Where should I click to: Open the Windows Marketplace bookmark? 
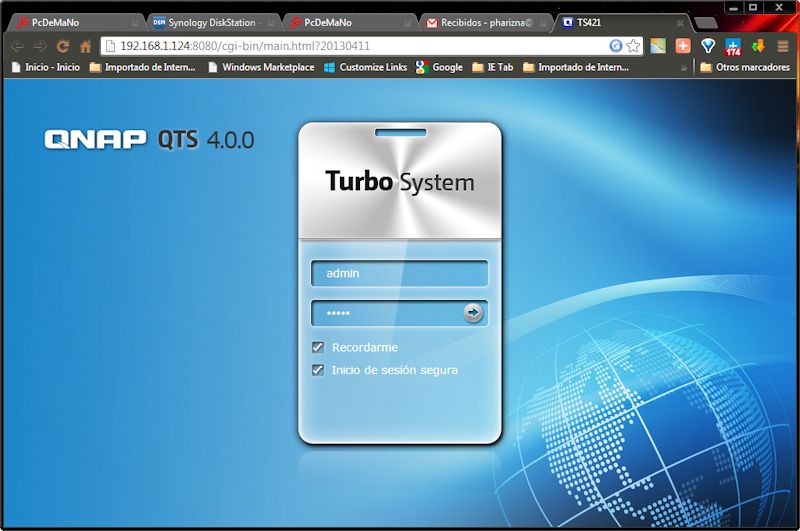[x=261, y=67]
